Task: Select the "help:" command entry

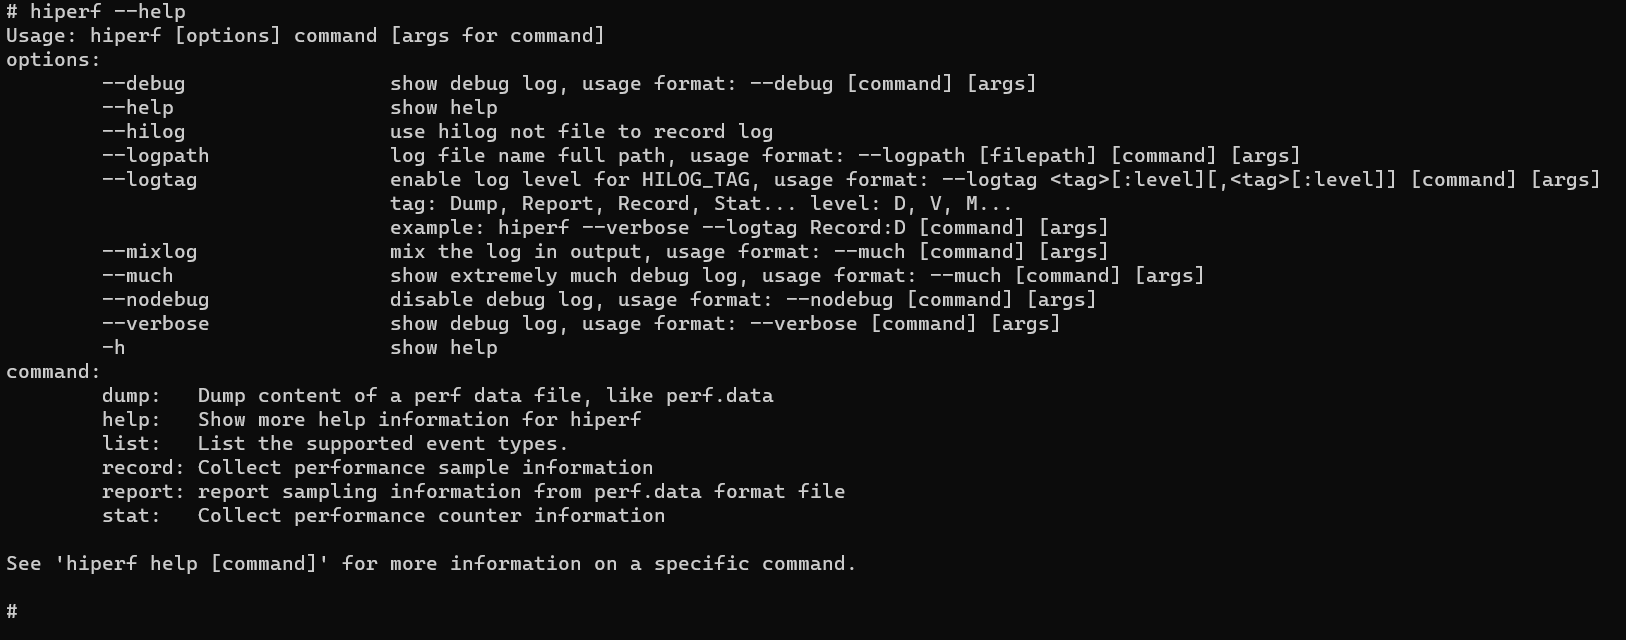Action: click(131, 420)
